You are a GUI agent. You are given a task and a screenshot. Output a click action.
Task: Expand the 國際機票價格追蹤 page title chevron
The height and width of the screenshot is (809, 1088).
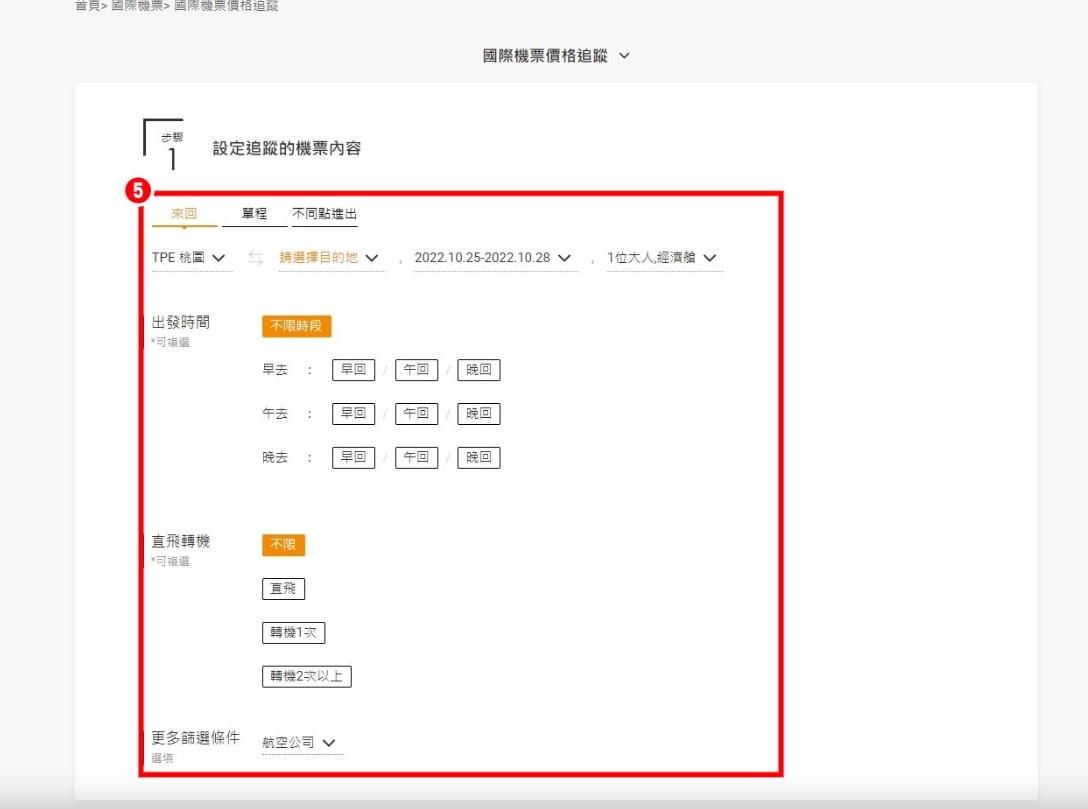(x=625, y=56)
